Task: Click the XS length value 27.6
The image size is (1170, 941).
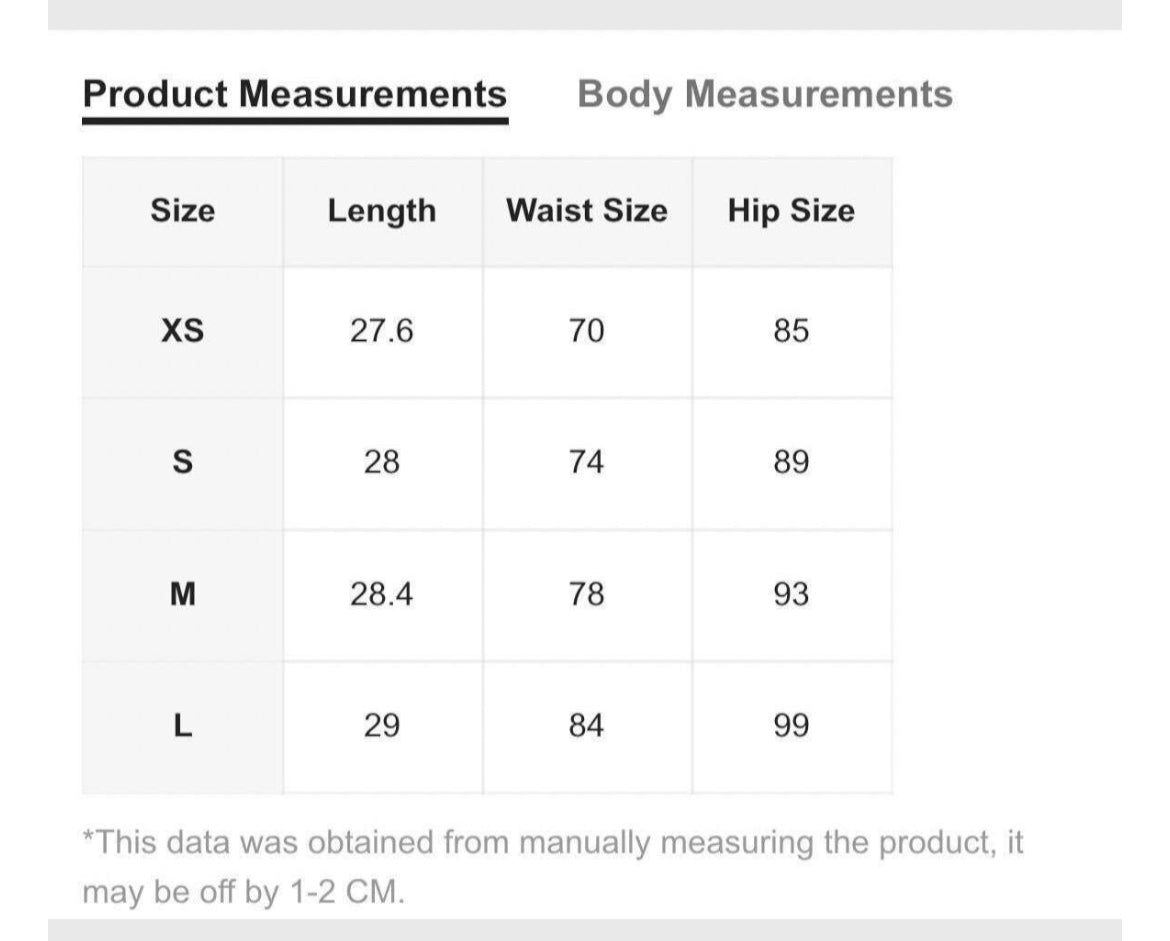Action: pos(381,331)
